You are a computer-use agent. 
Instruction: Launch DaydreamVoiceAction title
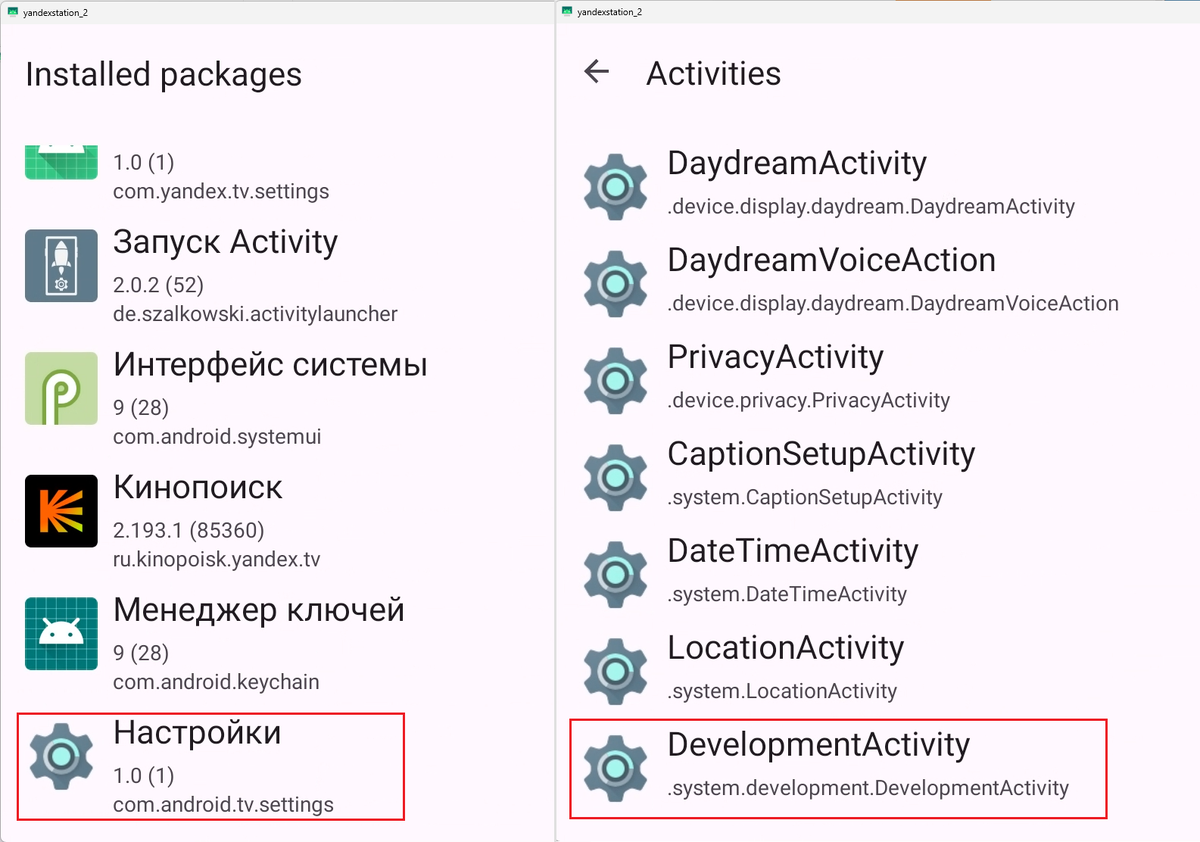[831, 260]
